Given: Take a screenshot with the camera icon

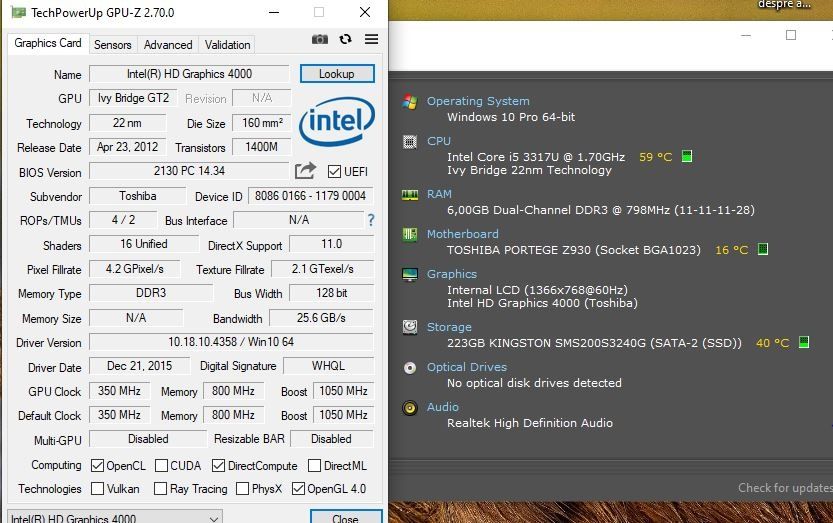Looking at the screenshot, I should [x=320, y=39].
